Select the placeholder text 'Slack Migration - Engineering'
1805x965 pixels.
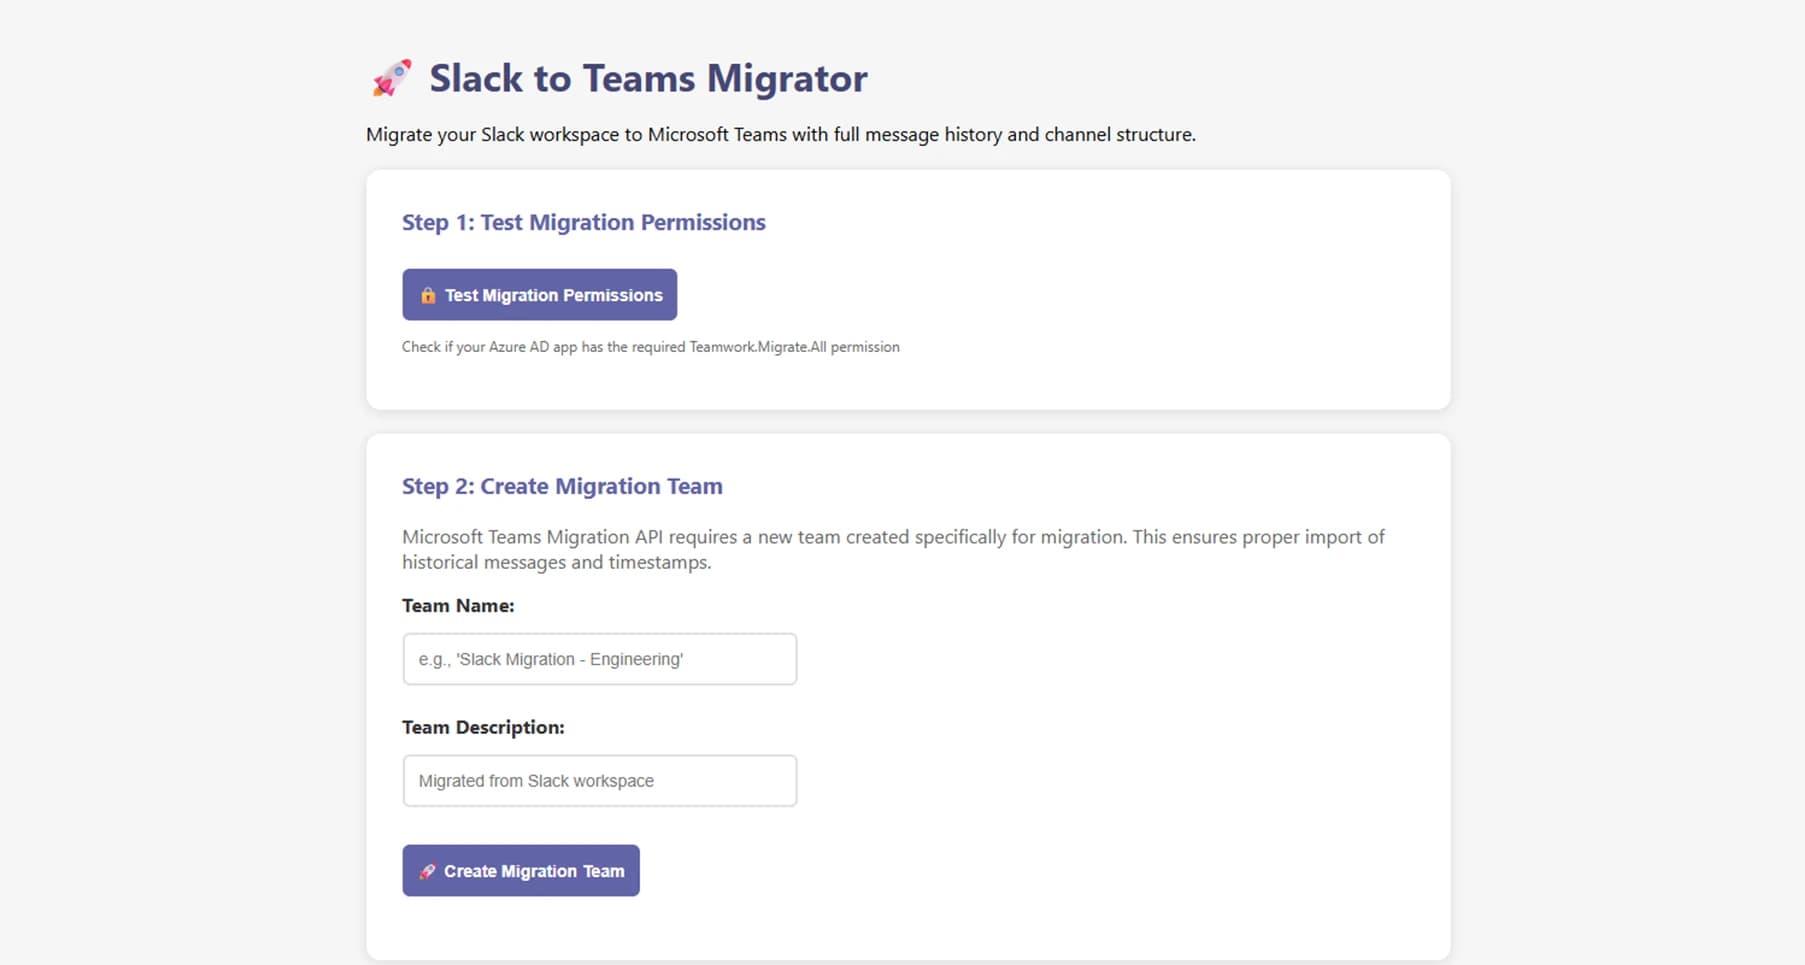point(551,659)
